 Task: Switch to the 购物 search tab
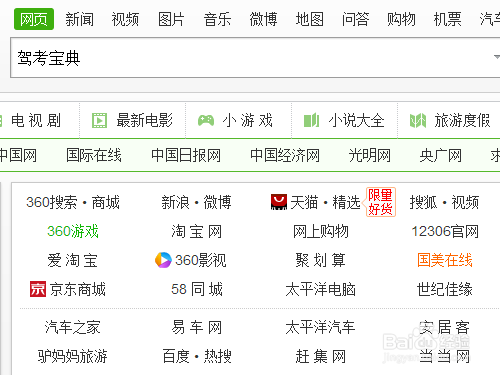(x=401, y=19)
